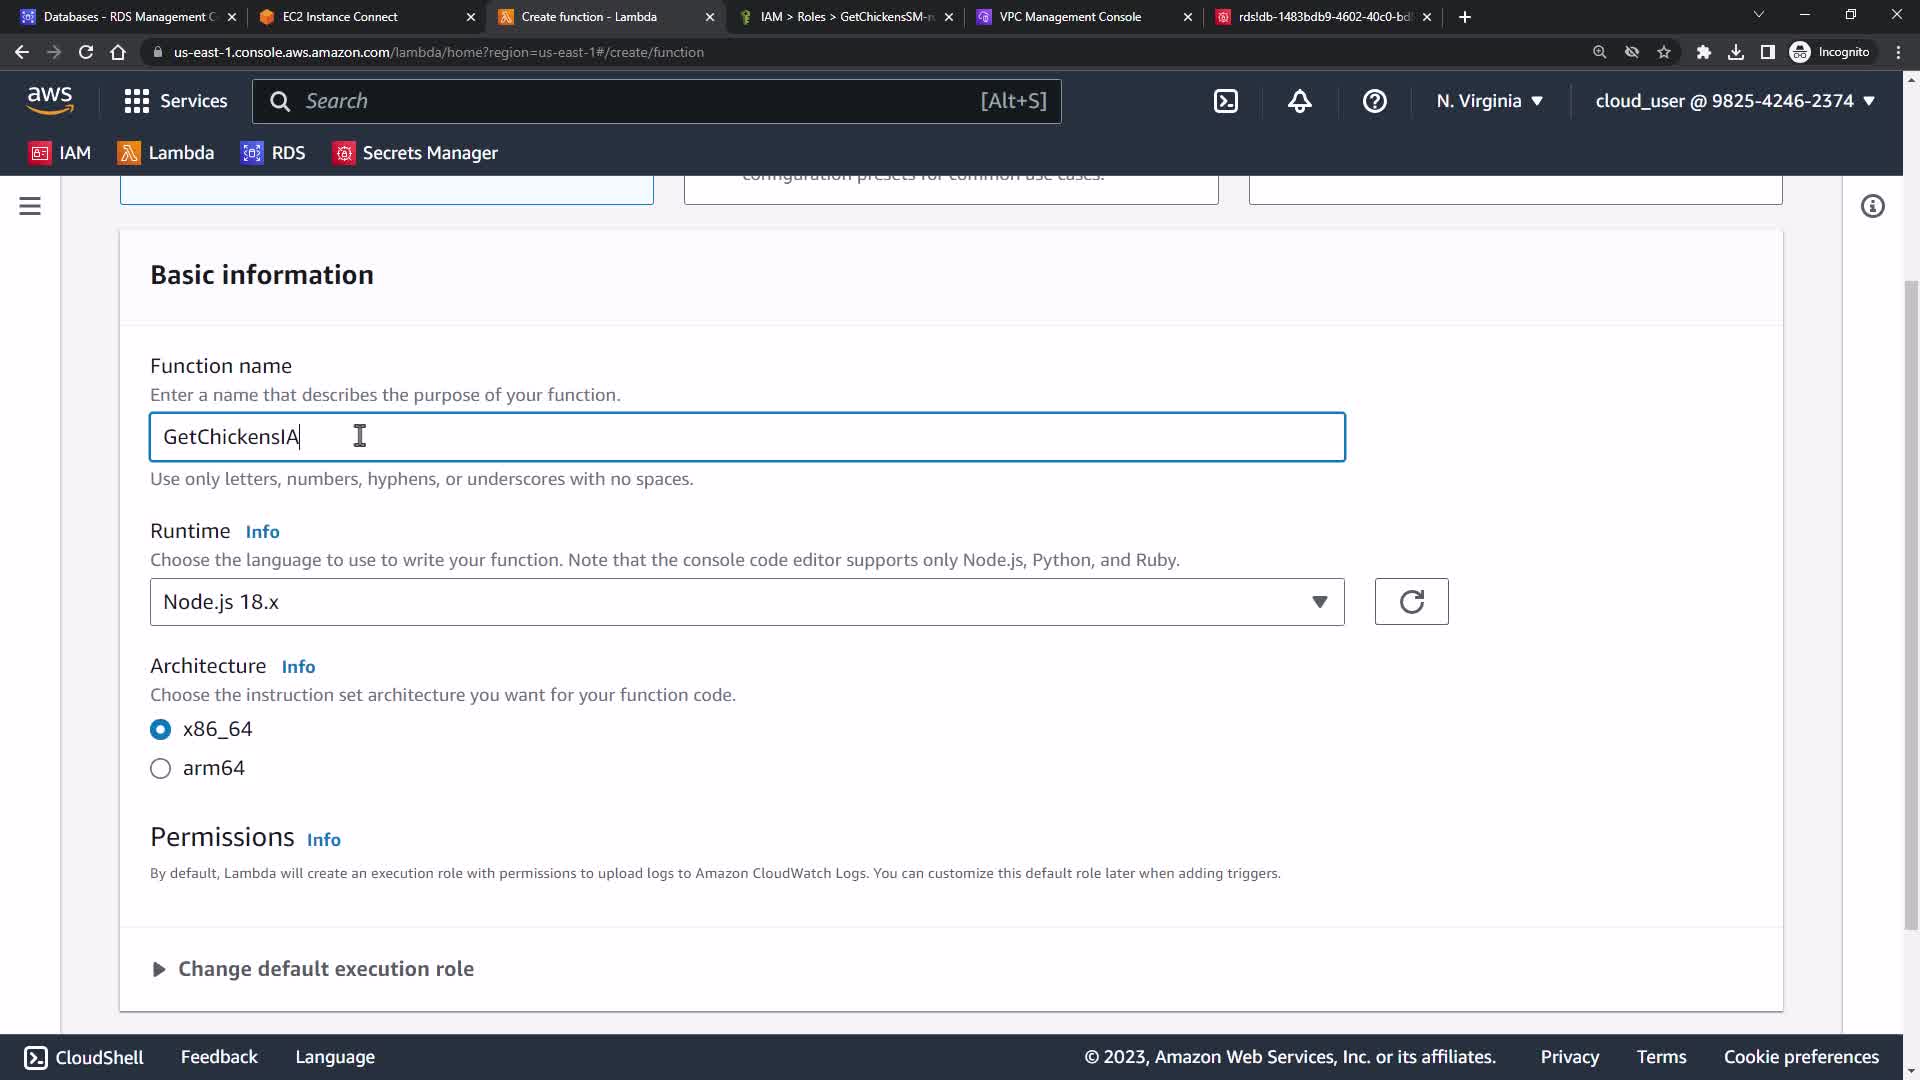Click the help question mark icon

pos(1374,101)
